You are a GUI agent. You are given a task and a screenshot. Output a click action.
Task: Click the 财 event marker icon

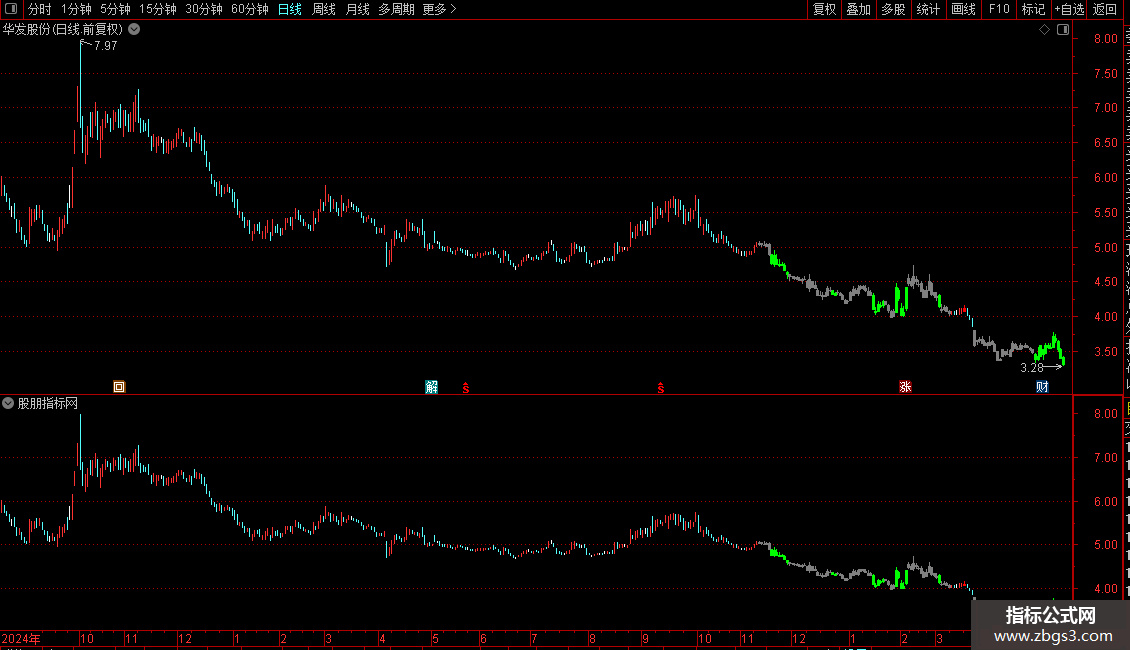(1042, 387)
